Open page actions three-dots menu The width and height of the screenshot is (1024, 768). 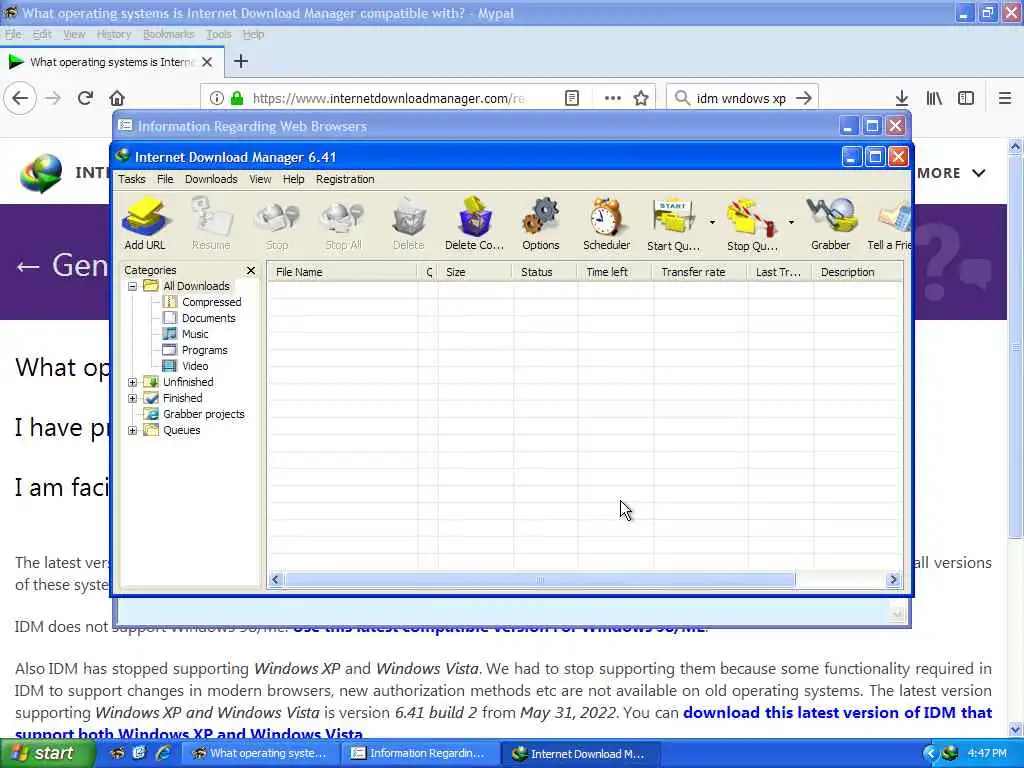[613, 98]
